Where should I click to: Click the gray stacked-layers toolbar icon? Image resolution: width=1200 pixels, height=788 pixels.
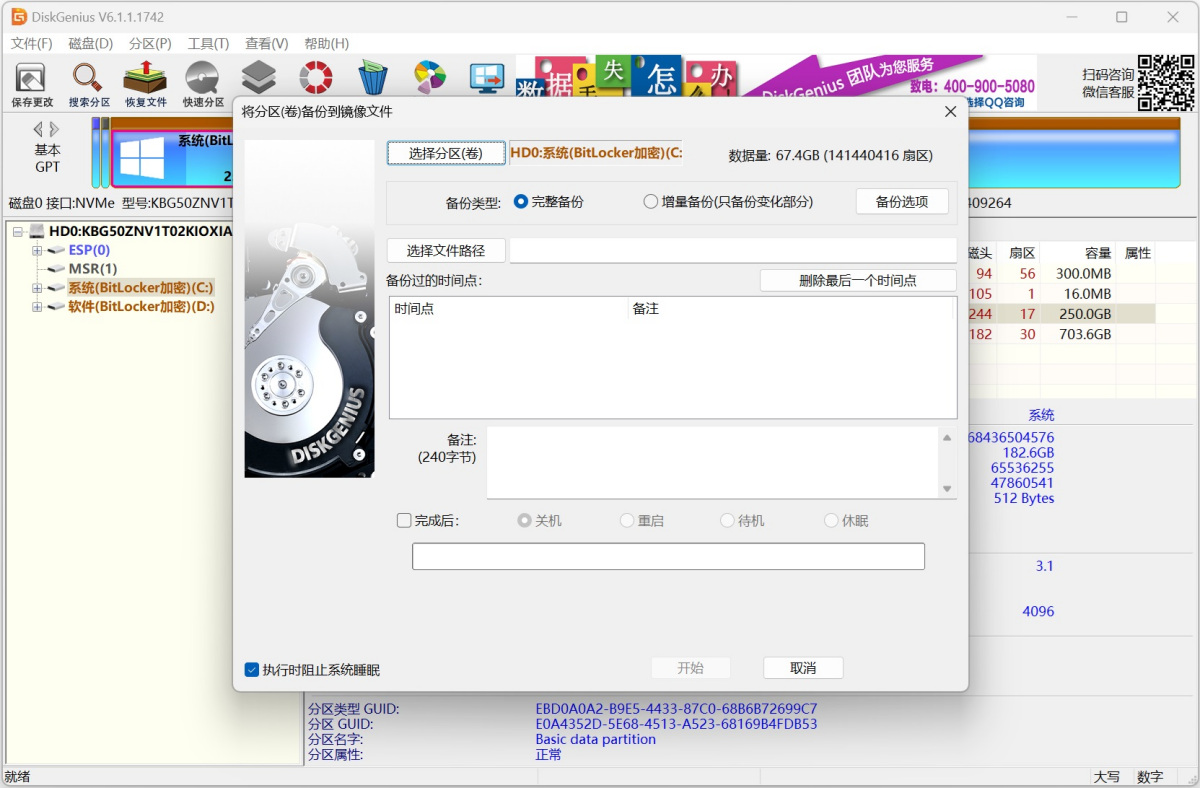[259, 77]
